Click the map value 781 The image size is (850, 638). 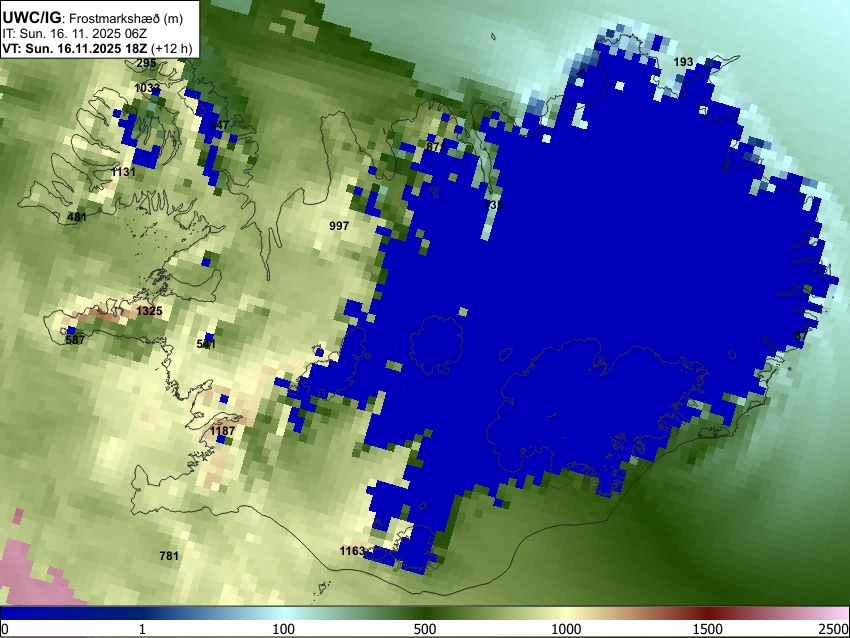169,556
